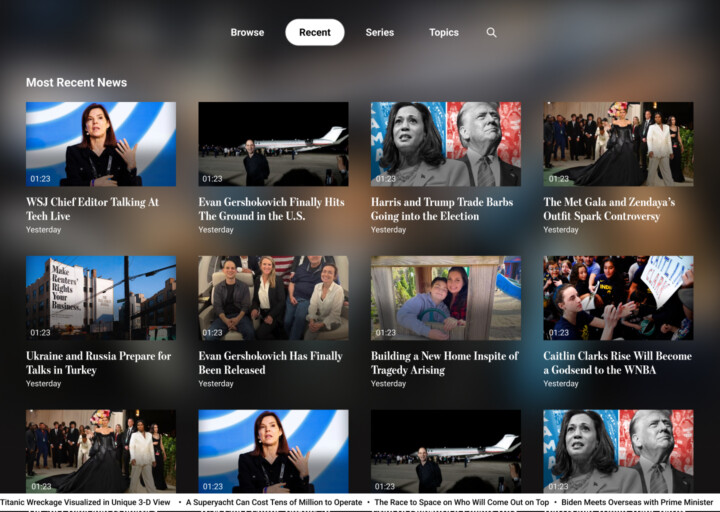Click headline 'Building a New Home Inspite of Tragedy Arising'

point(444,363)
